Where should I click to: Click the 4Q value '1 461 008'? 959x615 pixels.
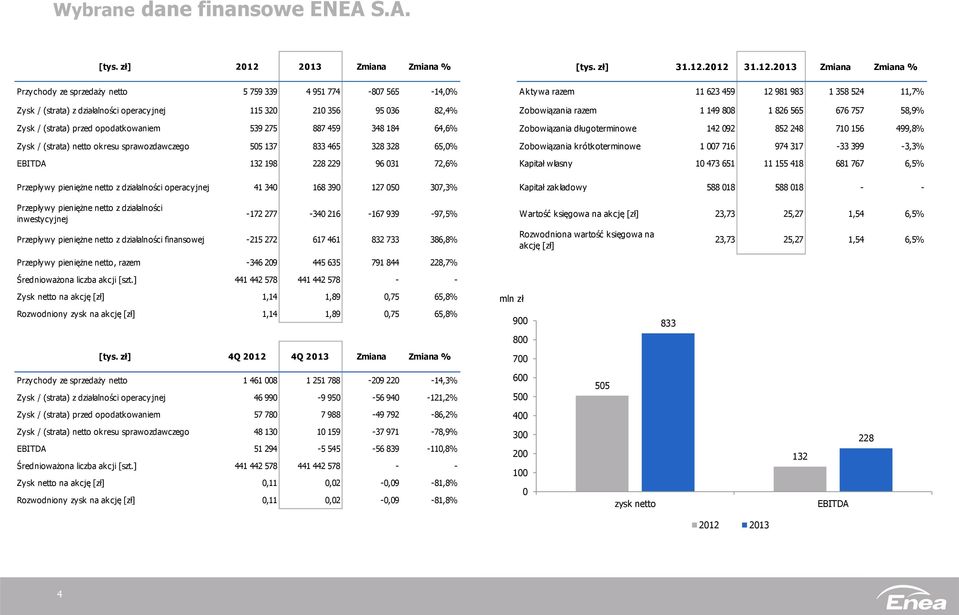click(x=260, y=380)
